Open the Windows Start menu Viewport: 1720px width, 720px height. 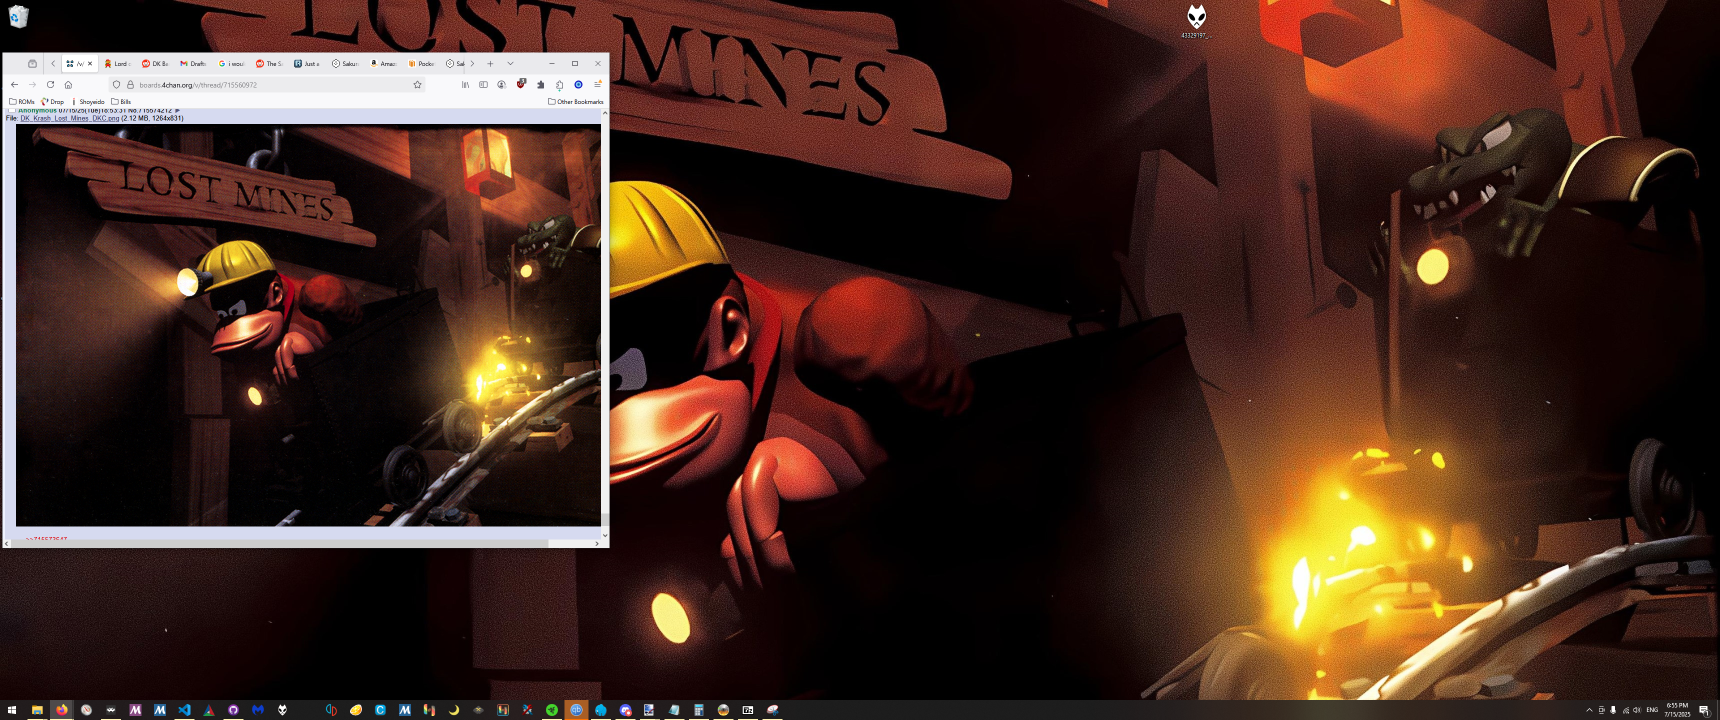[12, 710]
